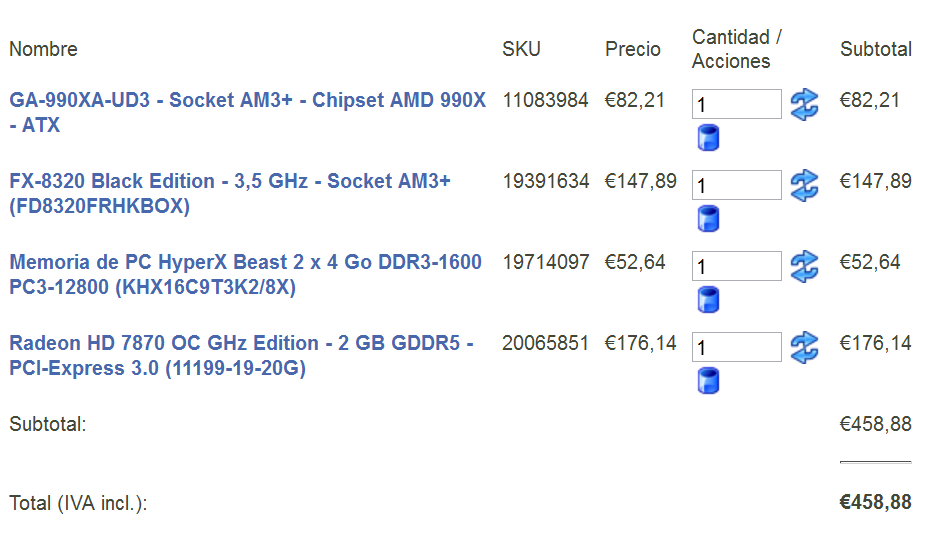
Task: Focus quantity field for HyperX Beast memory
Action: click(736, 266)
